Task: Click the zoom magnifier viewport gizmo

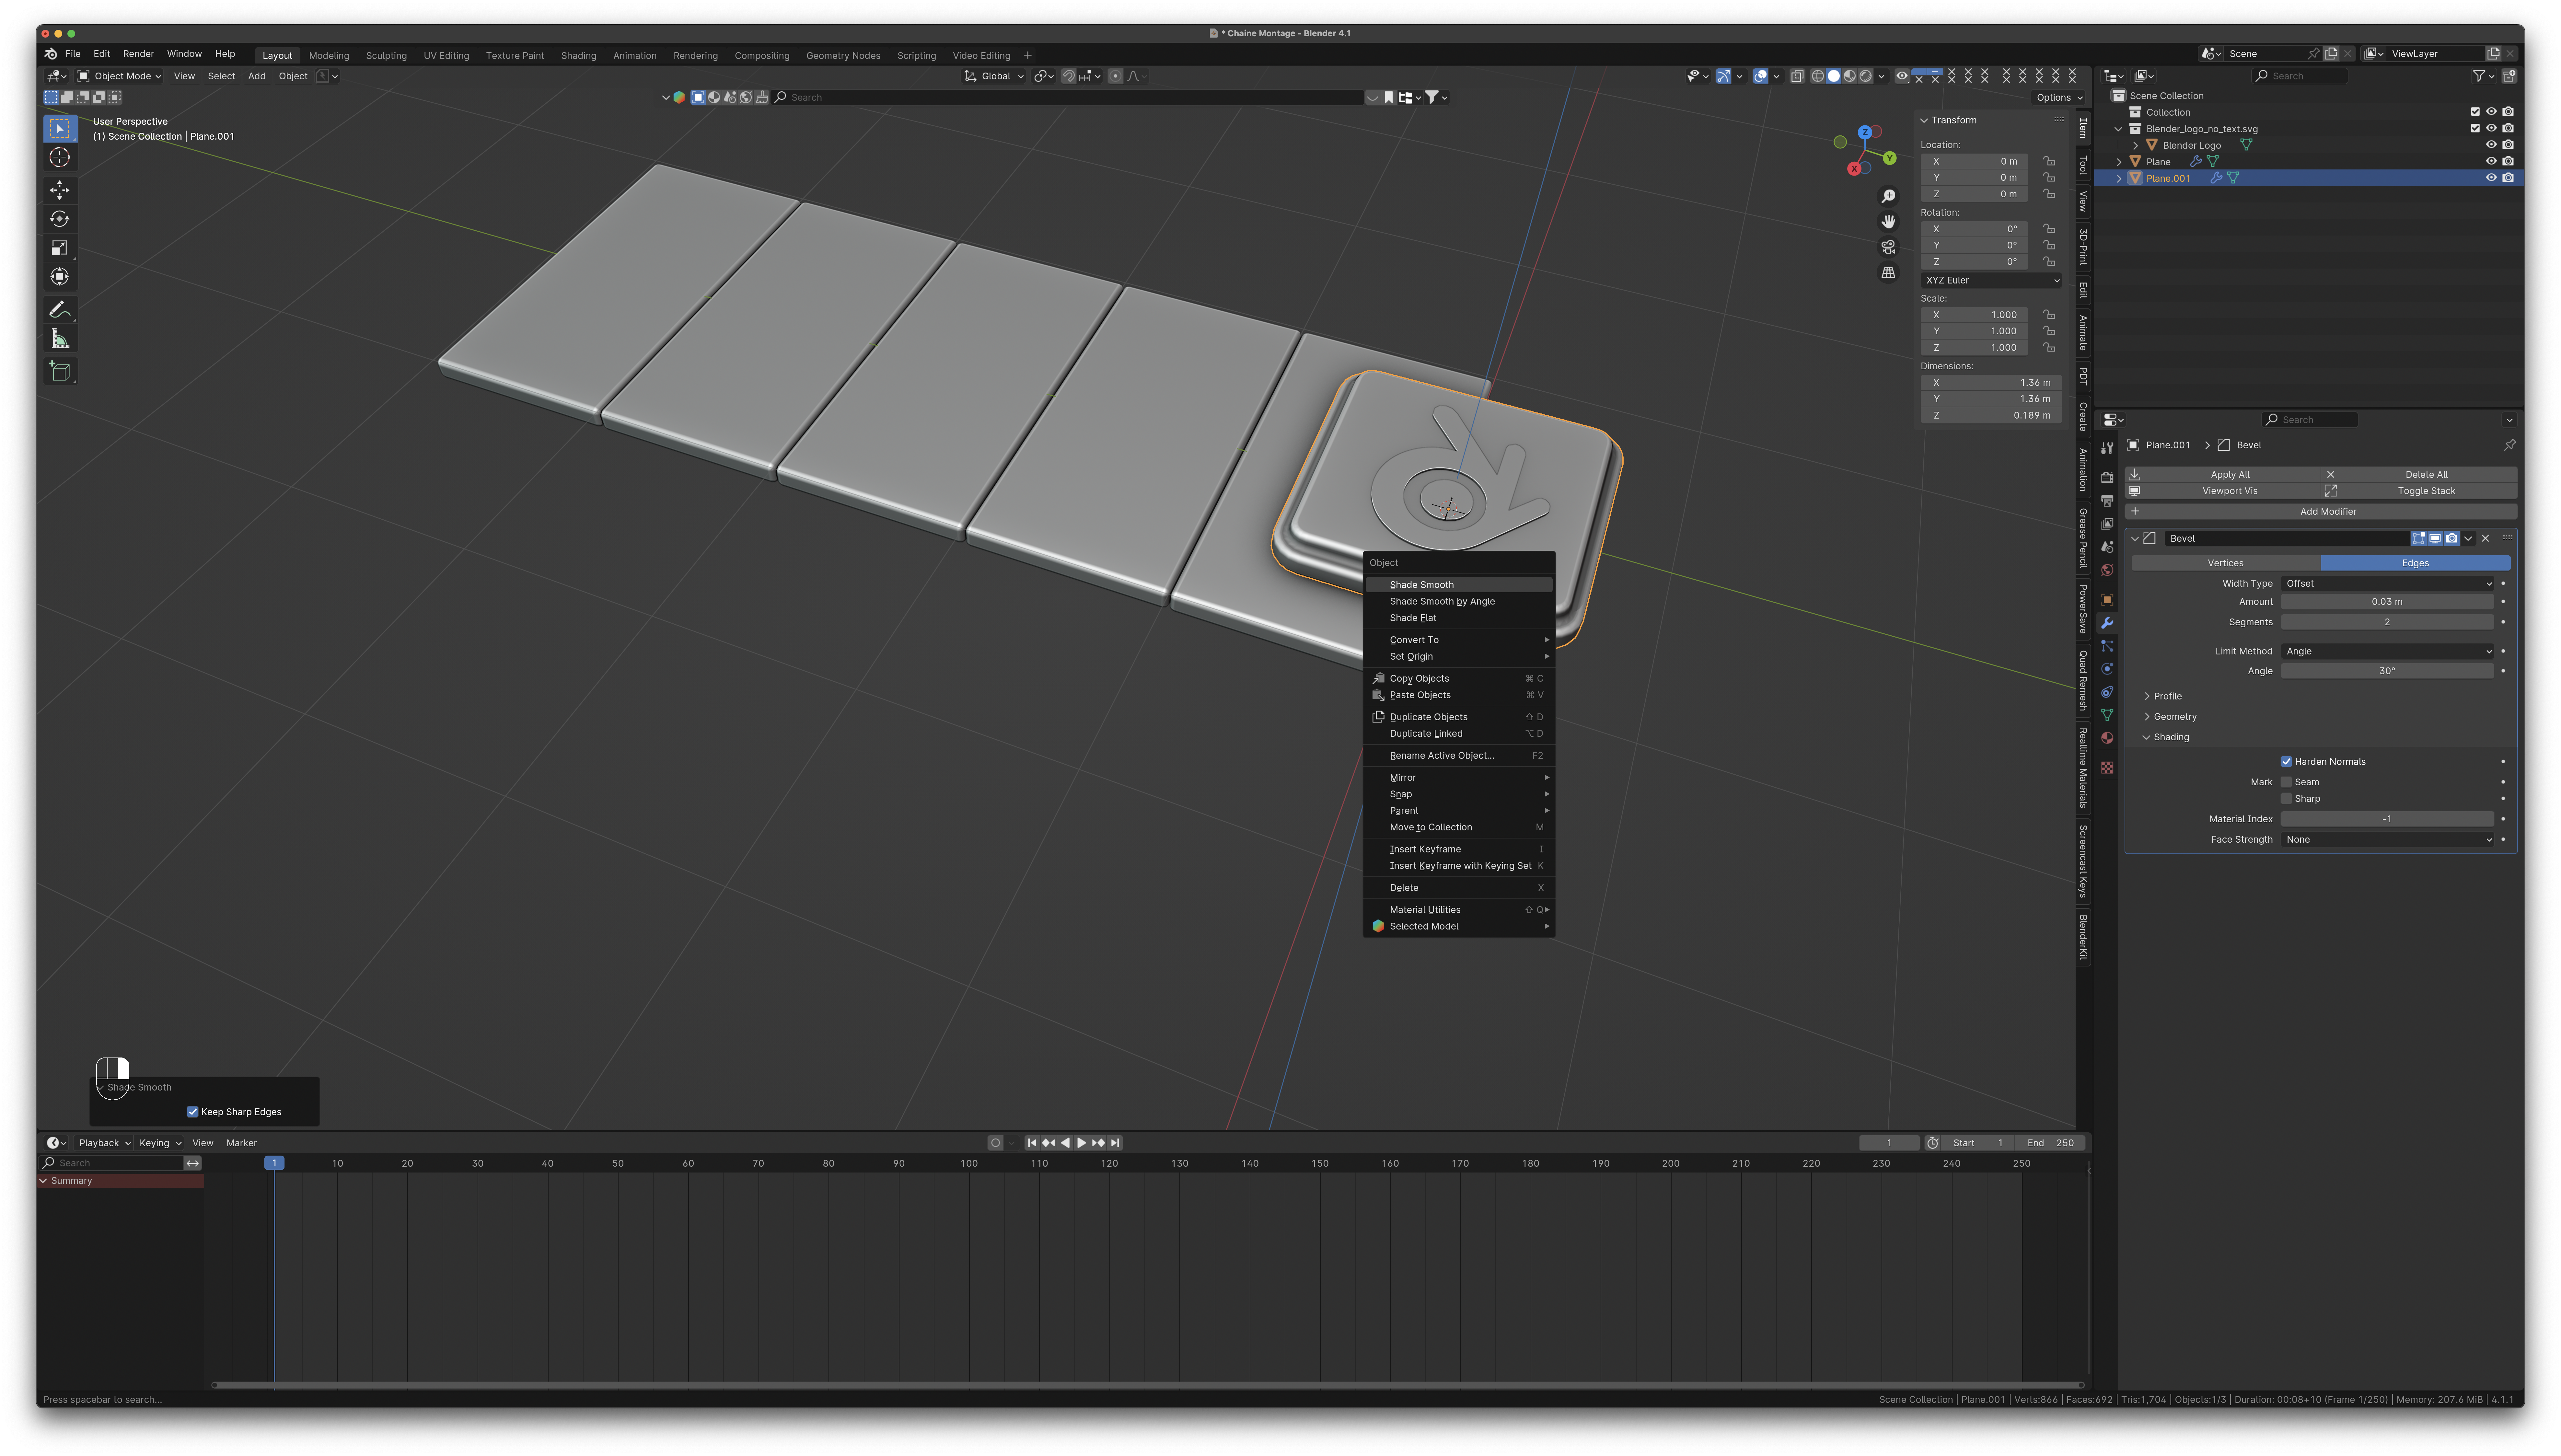Action: coord(1888,196)
